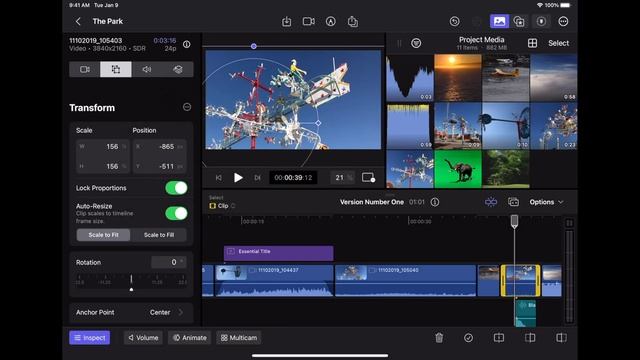The height and width of the screenshot is (360, 640).
Task: Edit Position X value -865
Action: [159, 147]
